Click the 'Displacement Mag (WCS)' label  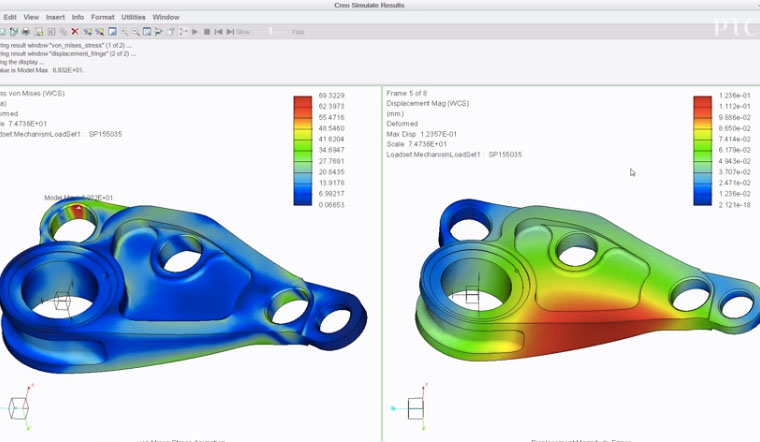tap(428, 103)
